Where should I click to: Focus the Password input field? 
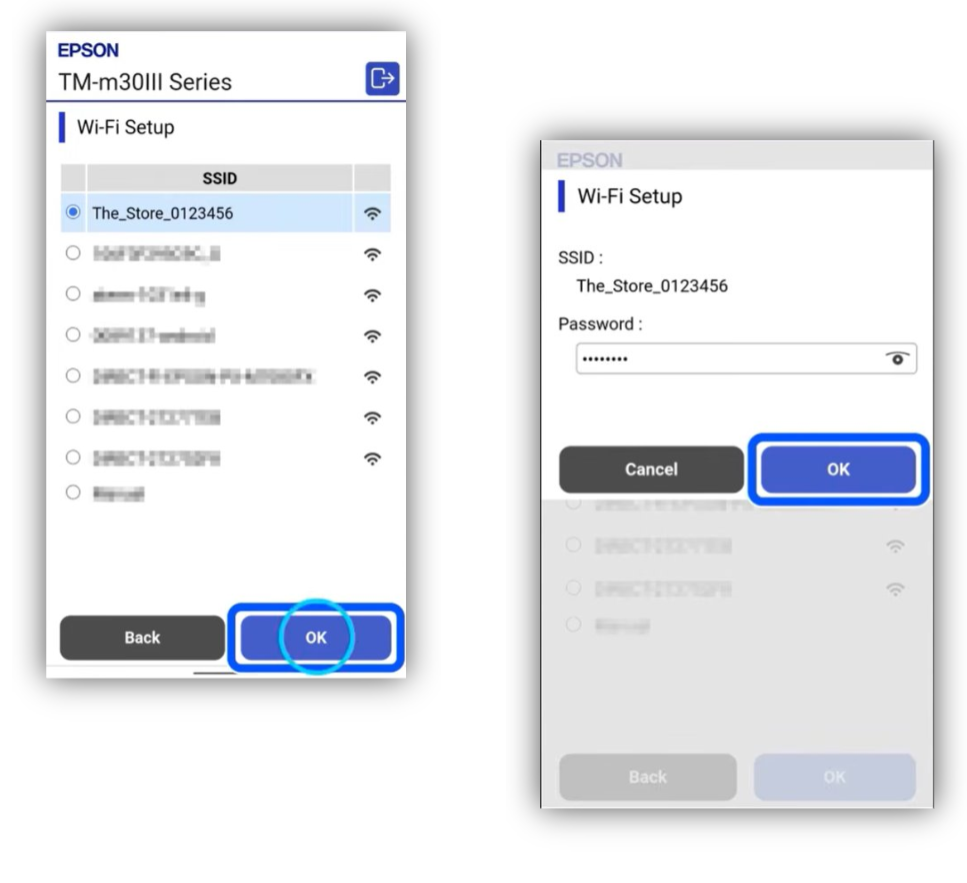(746, 358)
